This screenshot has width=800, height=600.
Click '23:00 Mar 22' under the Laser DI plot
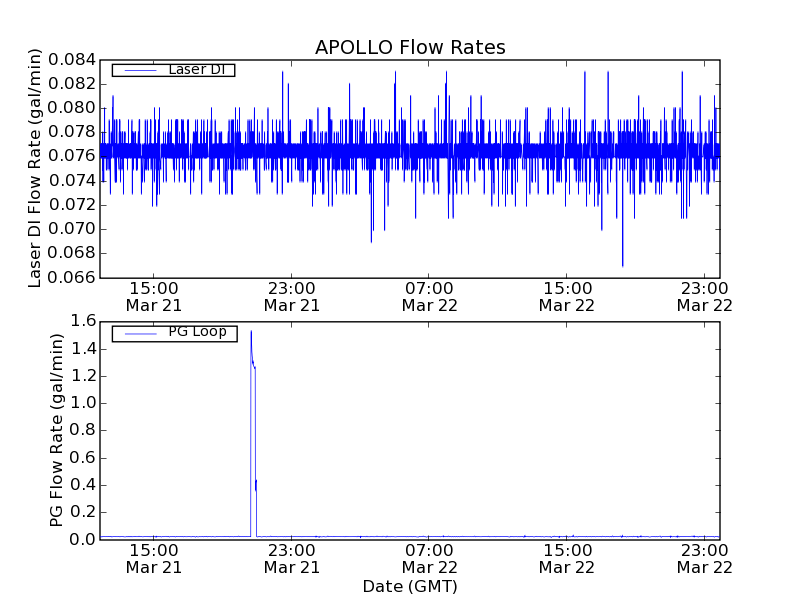(x=705, y=297)
